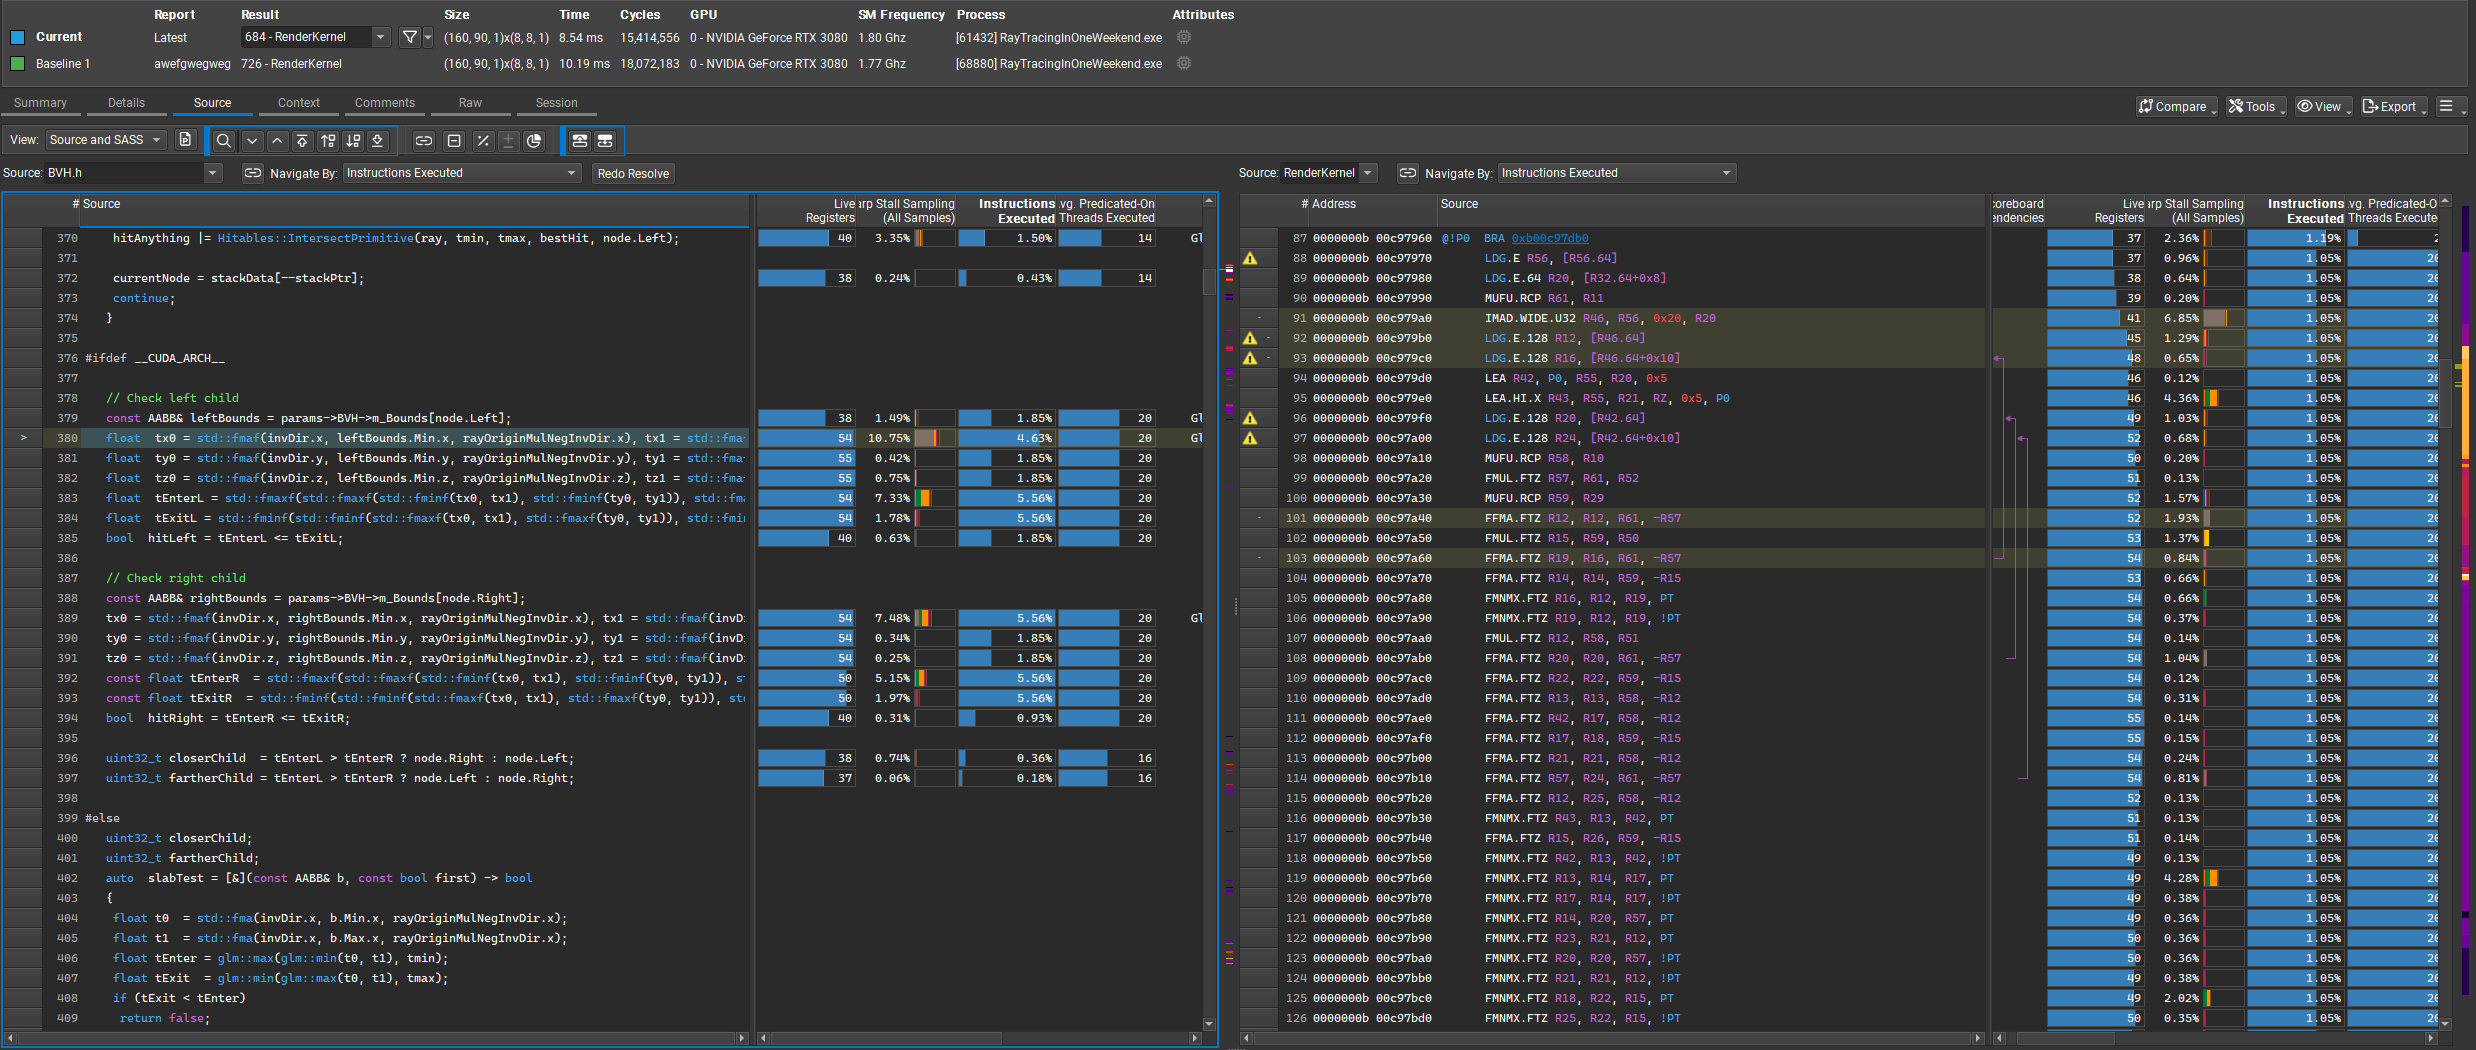The image size is (2476, 1050).
Task: Toggle the Baseline 1 checkbox
Action: click(18, 63)
